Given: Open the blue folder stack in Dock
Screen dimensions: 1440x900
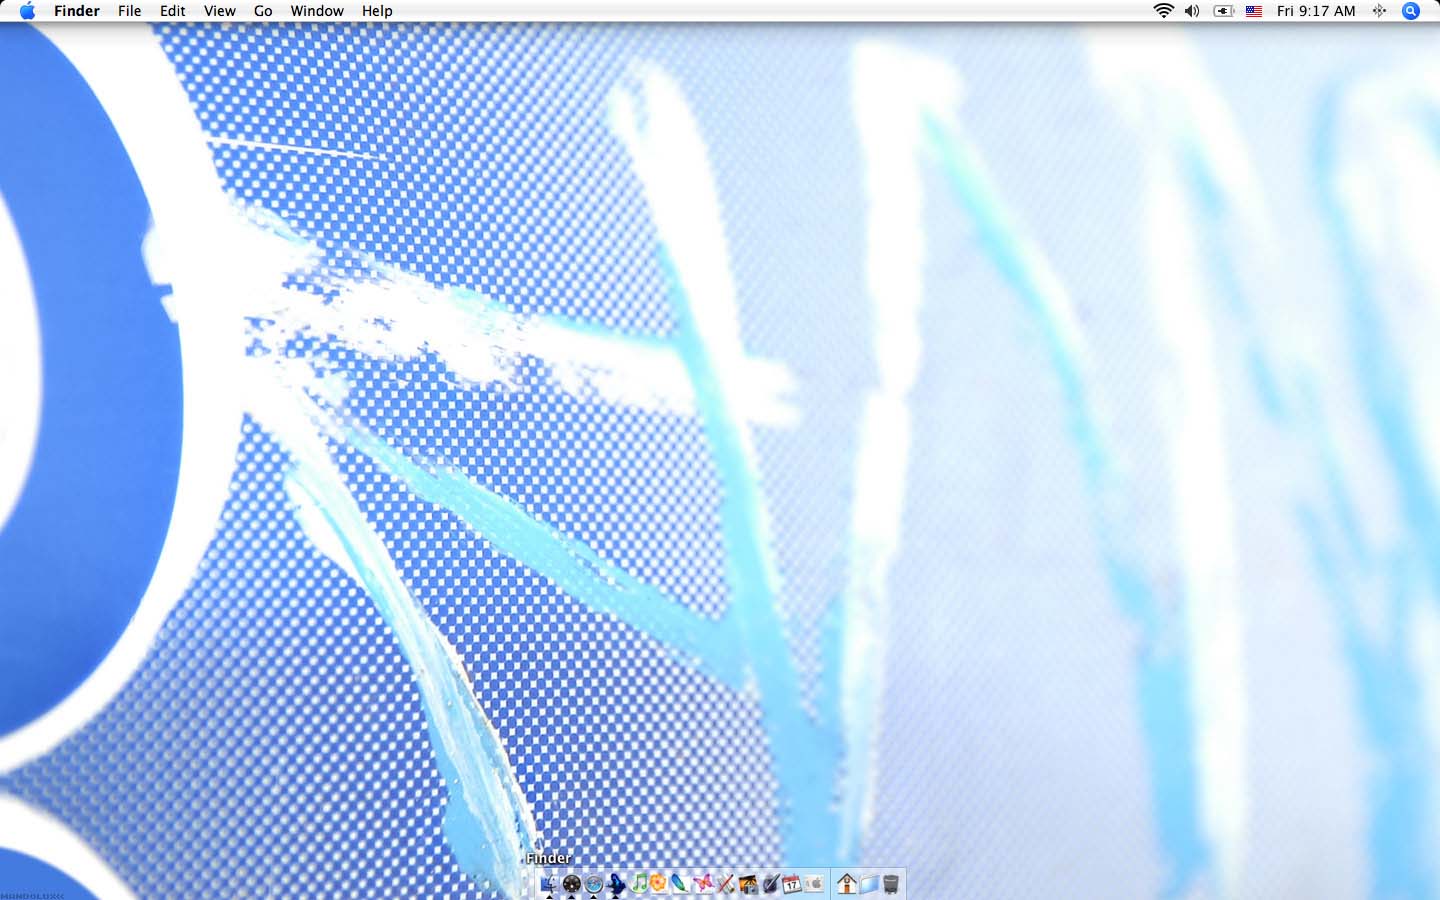Looking at the screenshot, I should 869,884.
